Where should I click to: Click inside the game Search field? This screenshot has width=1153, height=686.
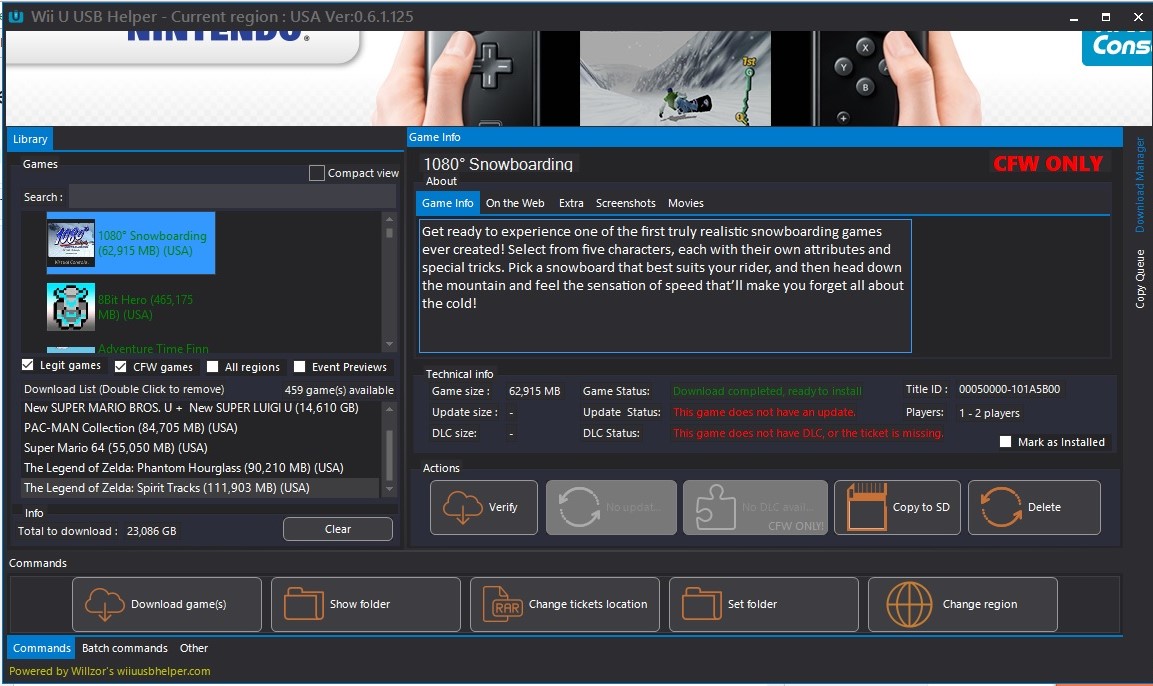(x=232, y=197)
